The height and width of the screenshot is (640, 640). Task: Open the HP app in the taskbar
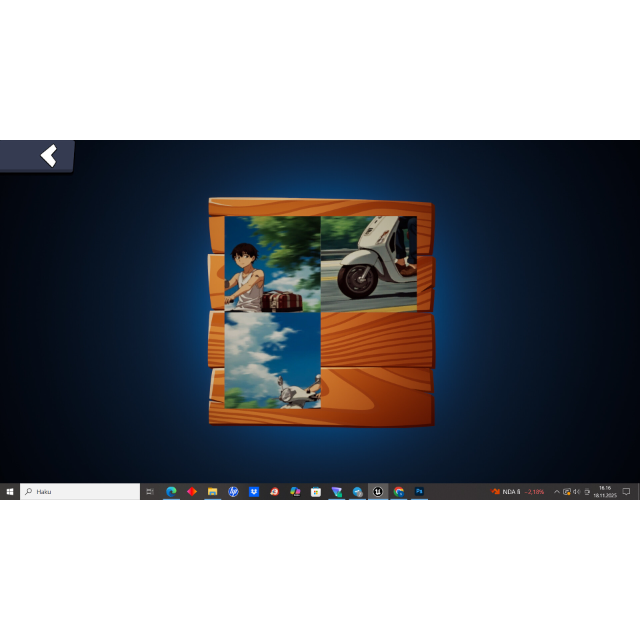pyautogui.click(x=233, y=492)
